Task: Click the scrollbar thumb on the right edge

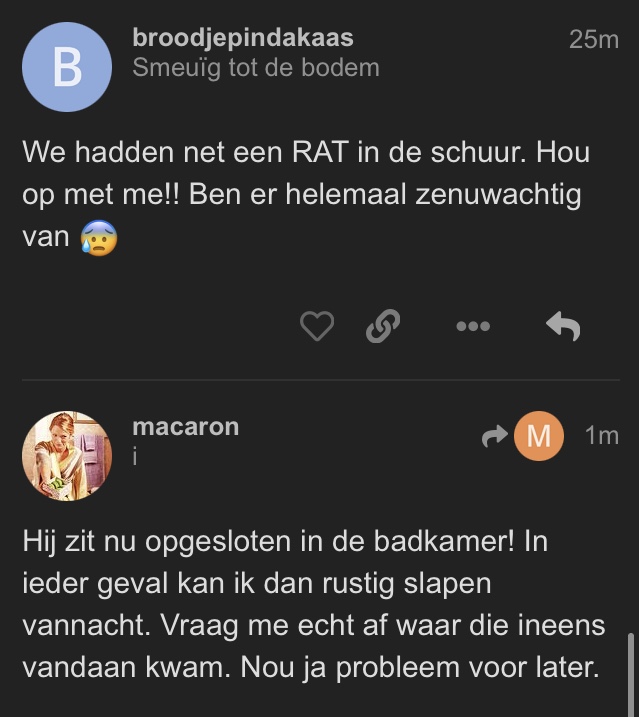Action: coord(629,672)
